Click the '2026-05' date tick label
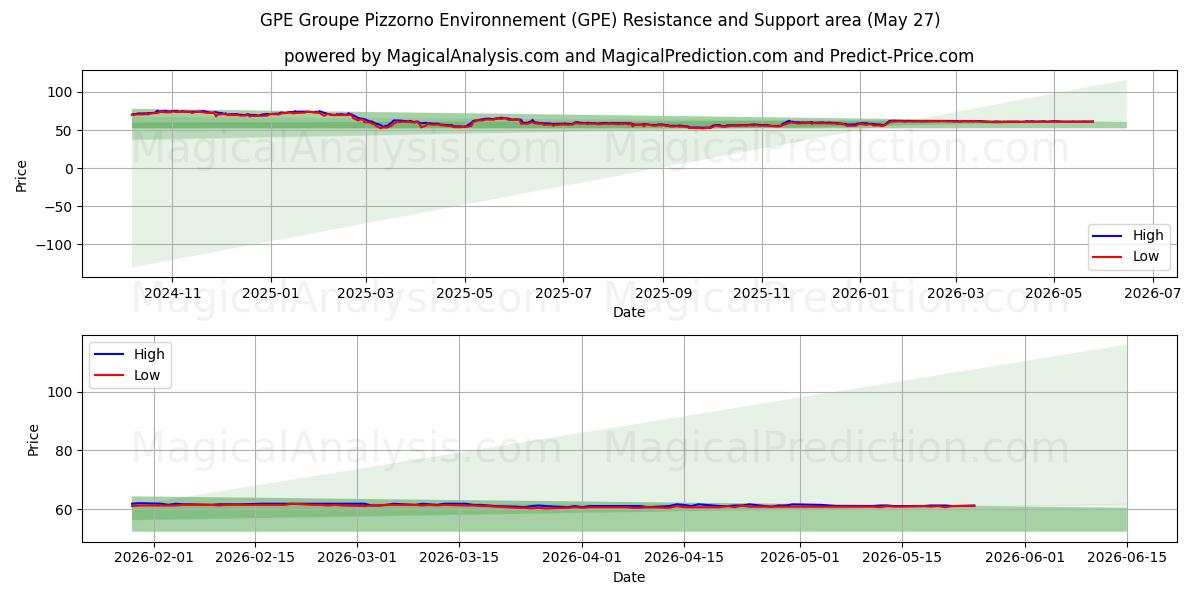 [x=1054, y=293]
